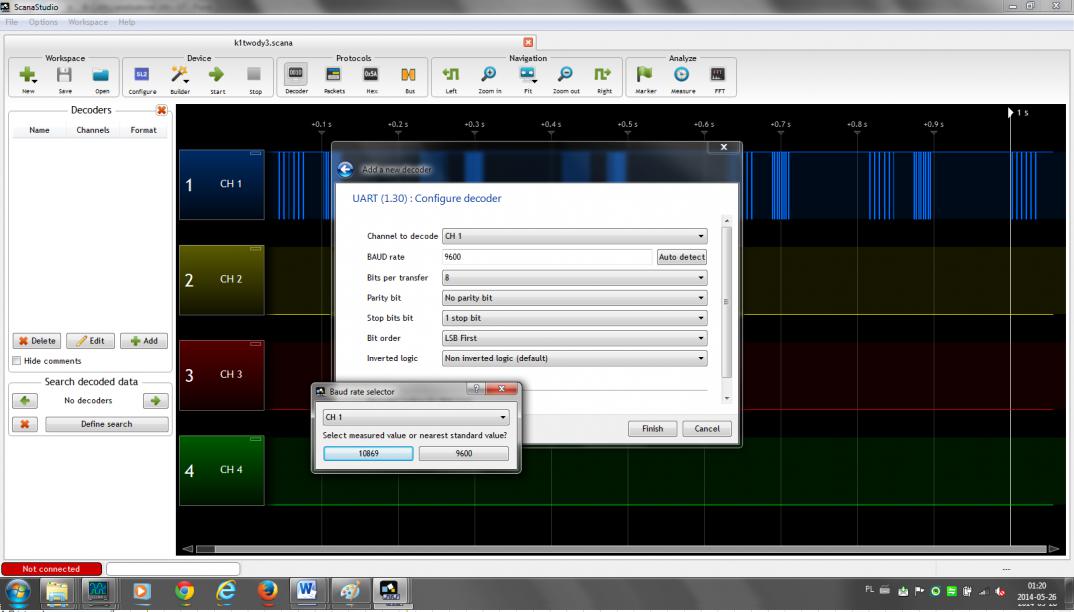Open the Options menu

(x=43, y=22)
